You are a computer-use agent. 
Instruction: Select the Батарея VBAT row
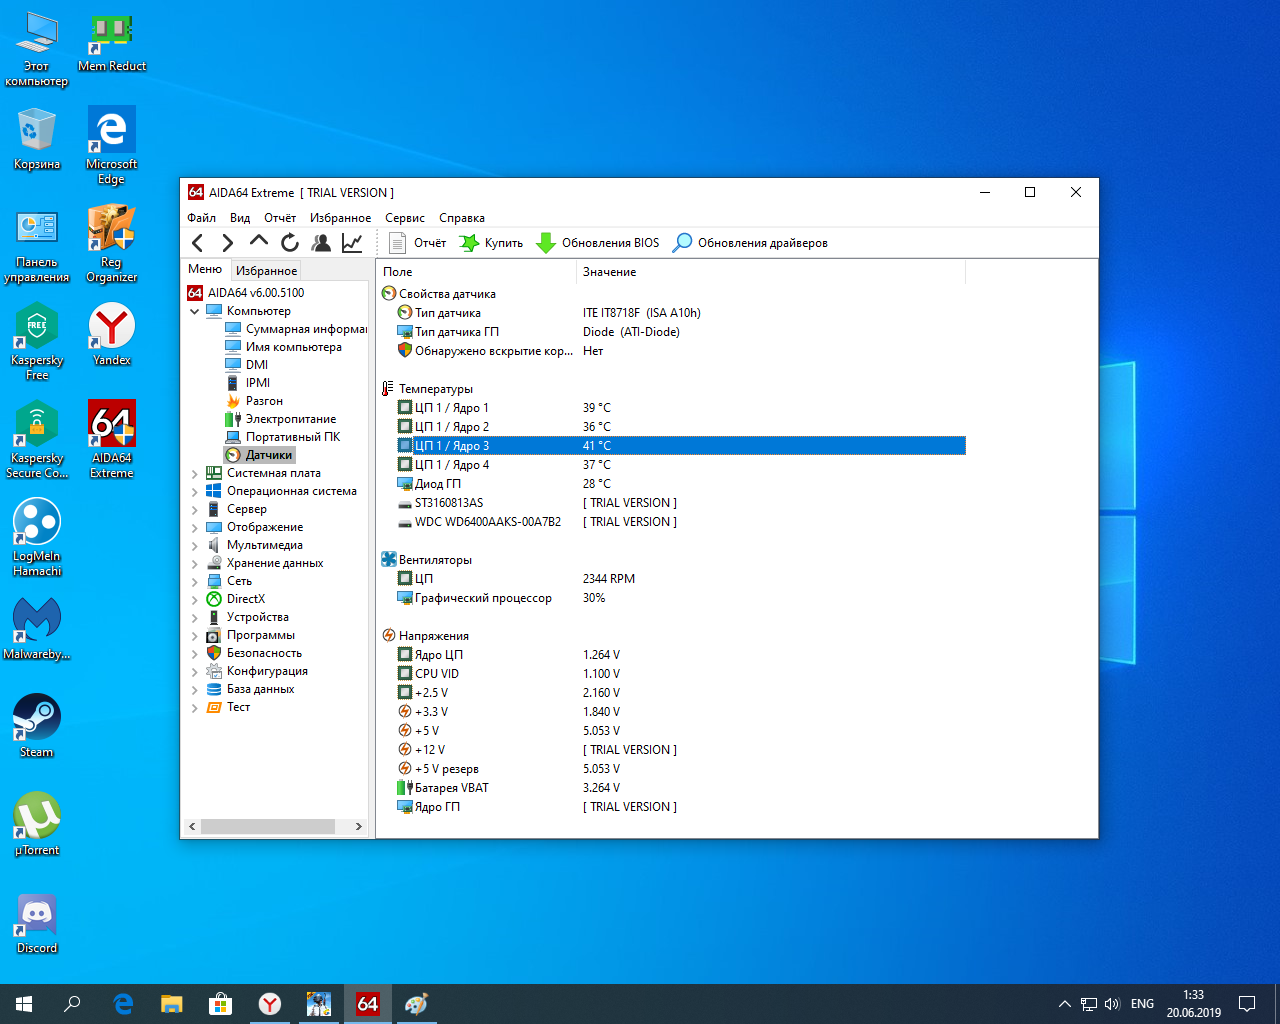tap(681, 788)
